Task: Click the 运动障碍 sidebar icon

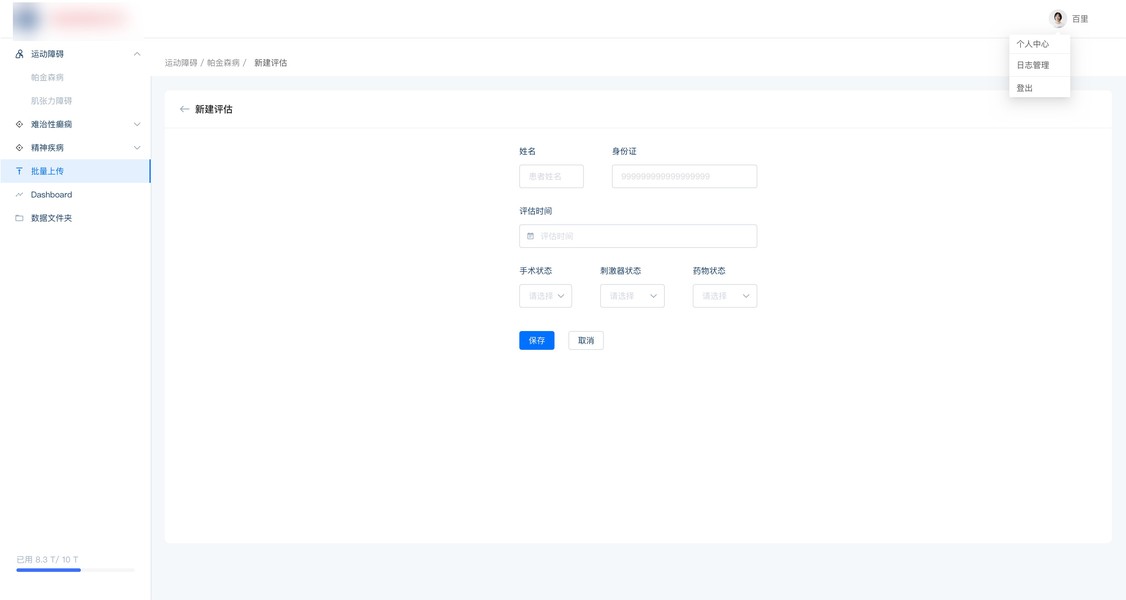Action: (x=19, y=54)
